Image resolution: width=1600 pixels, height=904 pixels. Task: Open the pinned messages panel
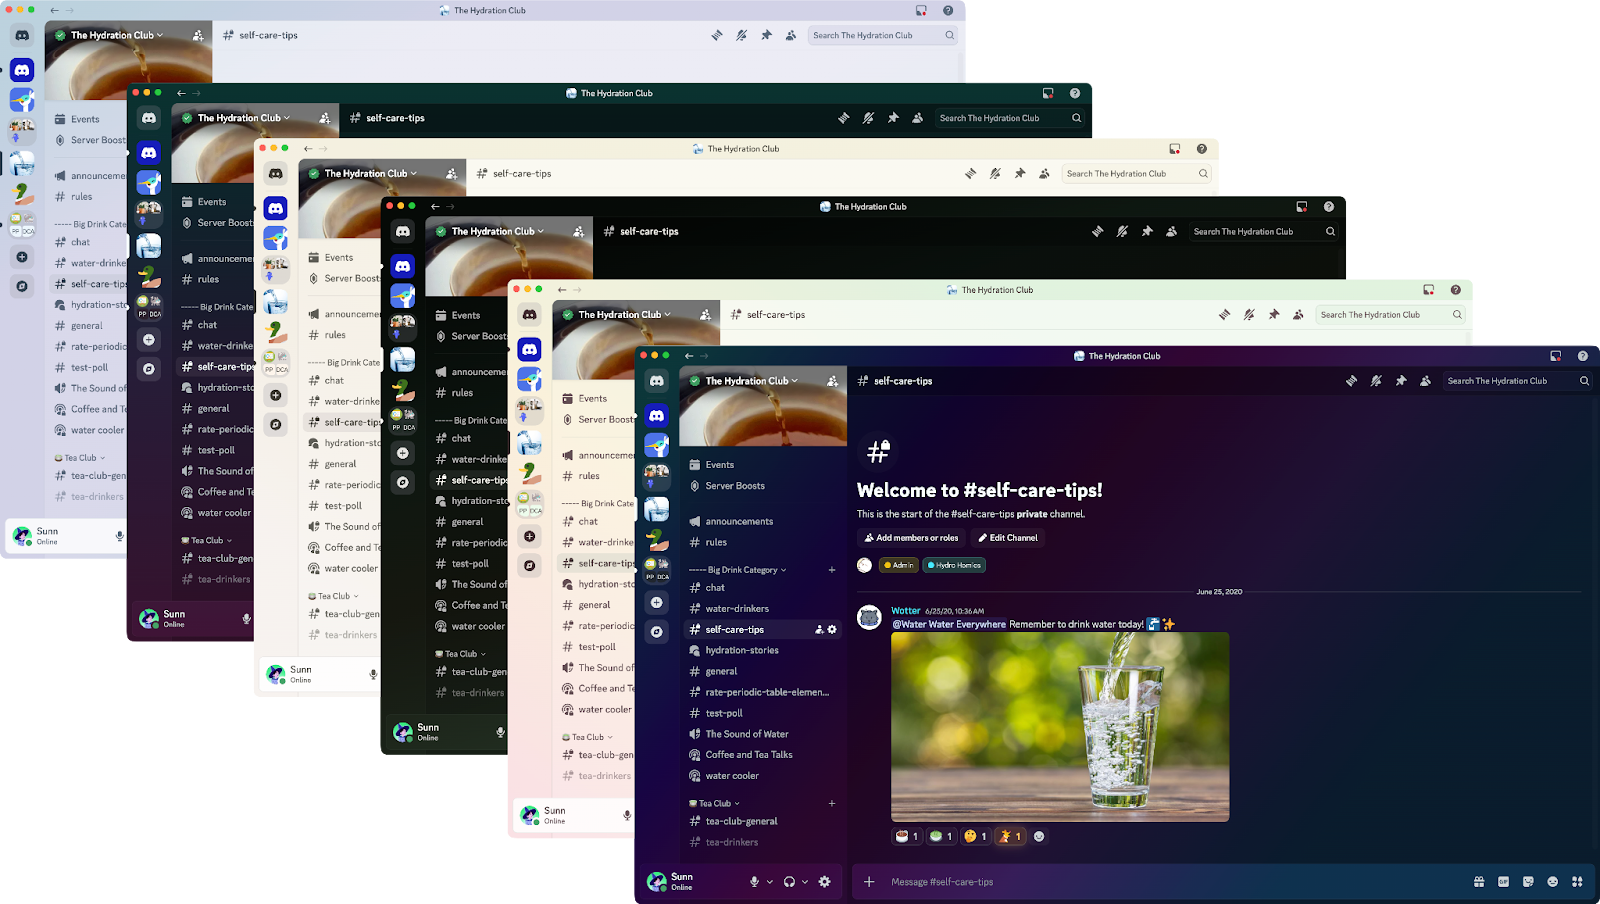point(1402,380)
